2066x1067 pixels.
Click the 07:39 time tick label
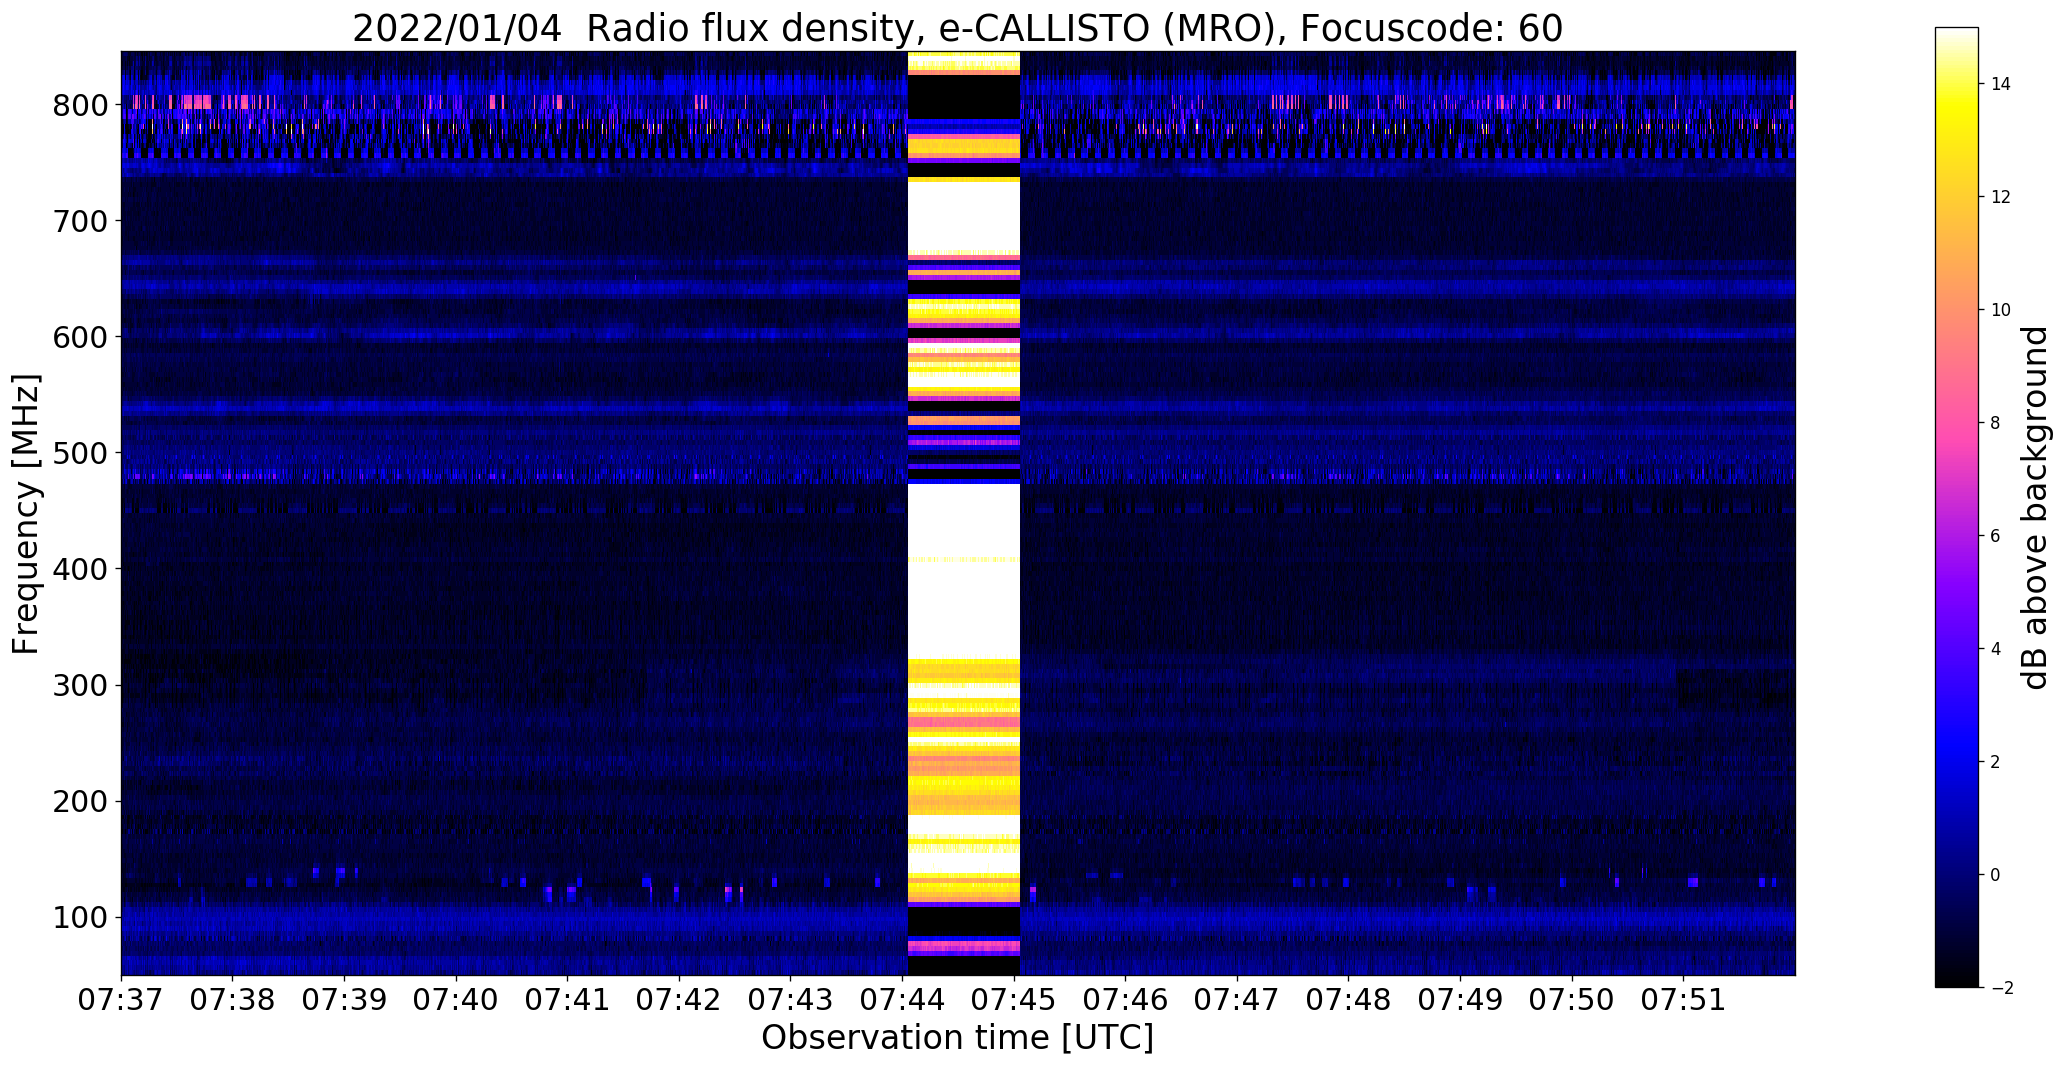tap(344, 1000)
